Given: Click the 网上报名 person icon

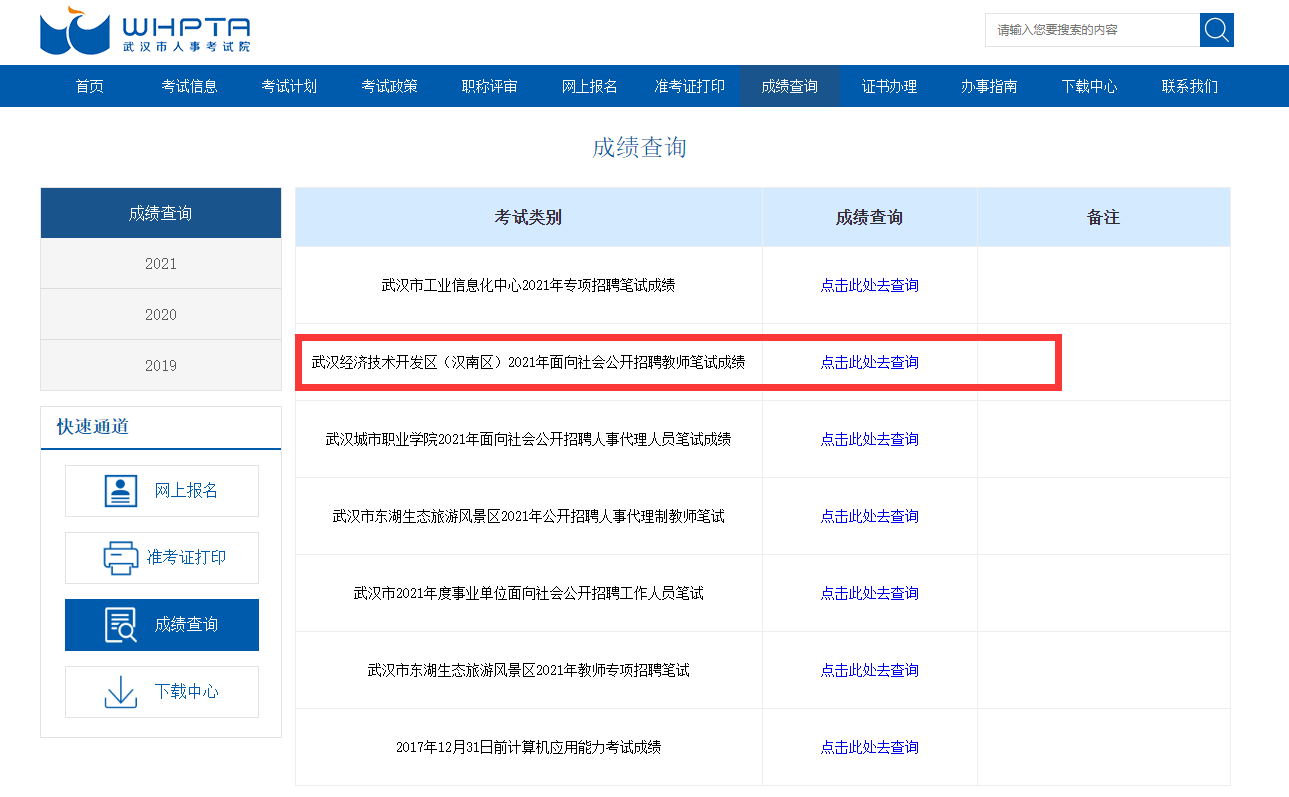Looking at the screenshot, I should [x=121, y=491].
